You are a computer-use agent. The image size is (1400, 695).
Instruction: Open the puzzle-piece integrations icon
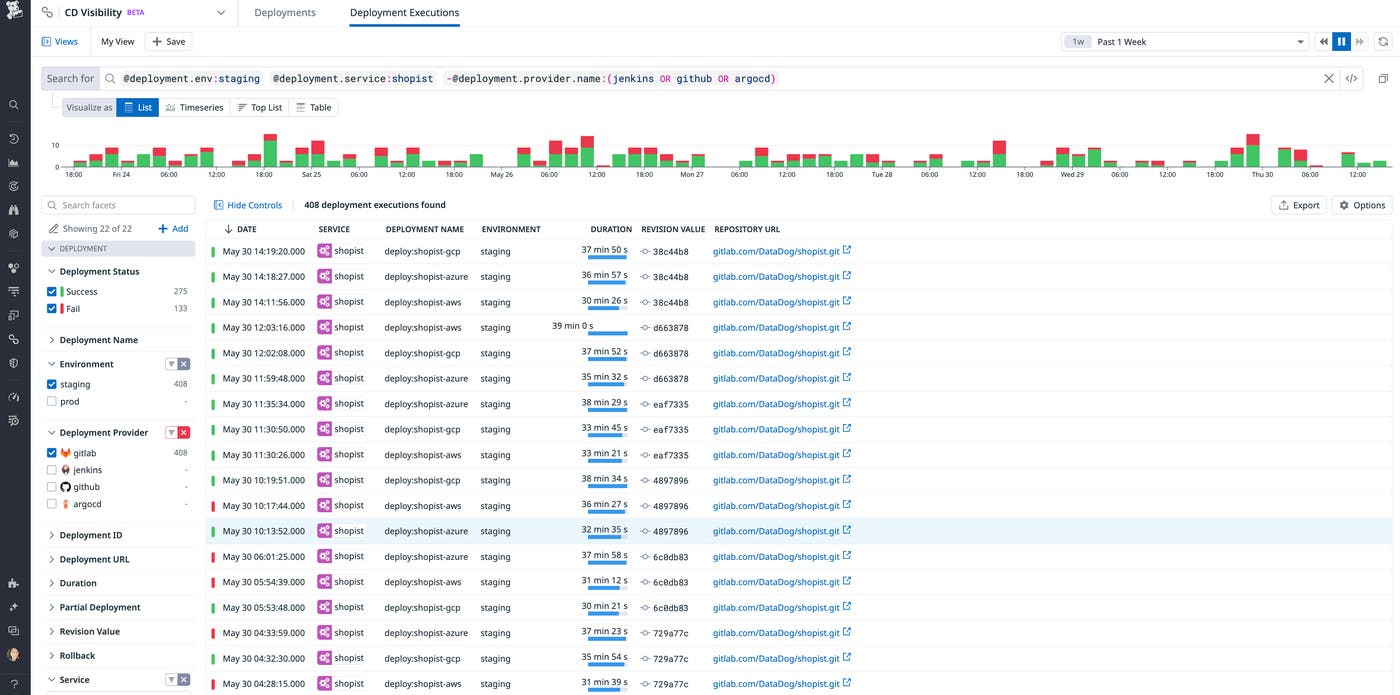click(x=14, y=583)
